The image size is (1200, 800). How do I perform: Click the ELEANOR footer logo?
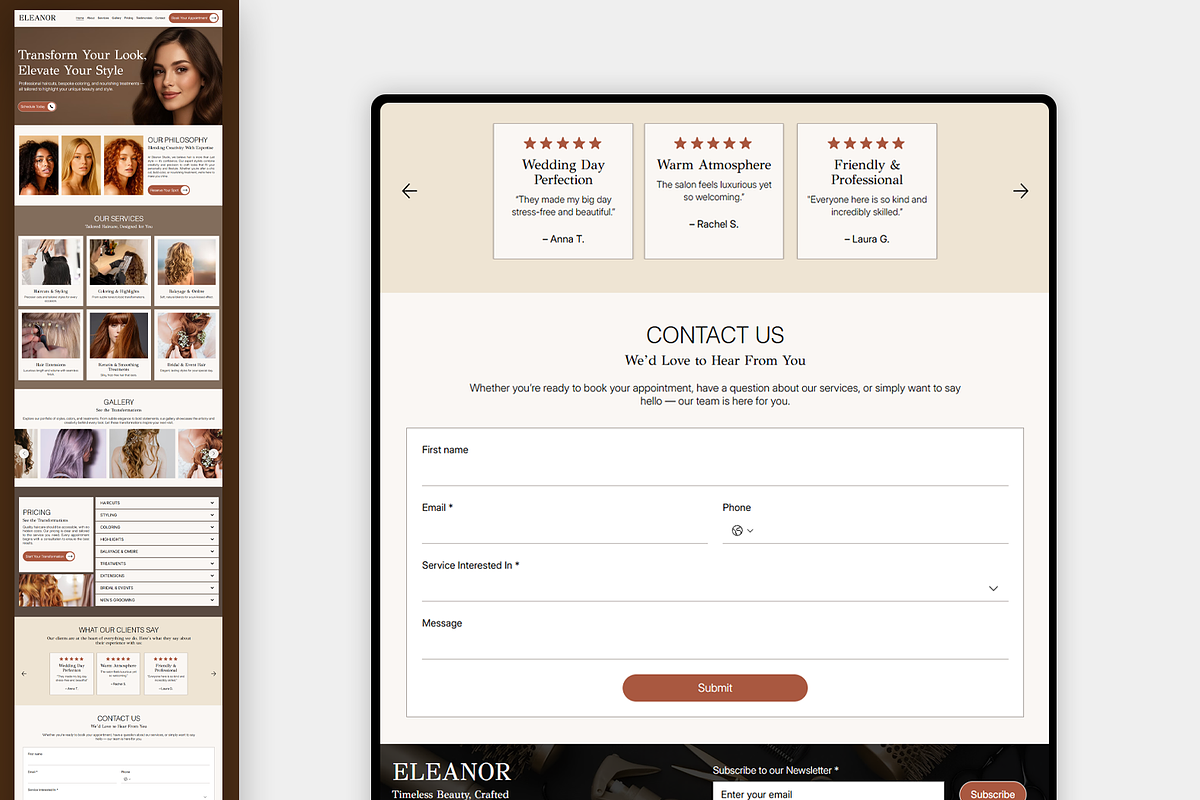tap(452, 772)
